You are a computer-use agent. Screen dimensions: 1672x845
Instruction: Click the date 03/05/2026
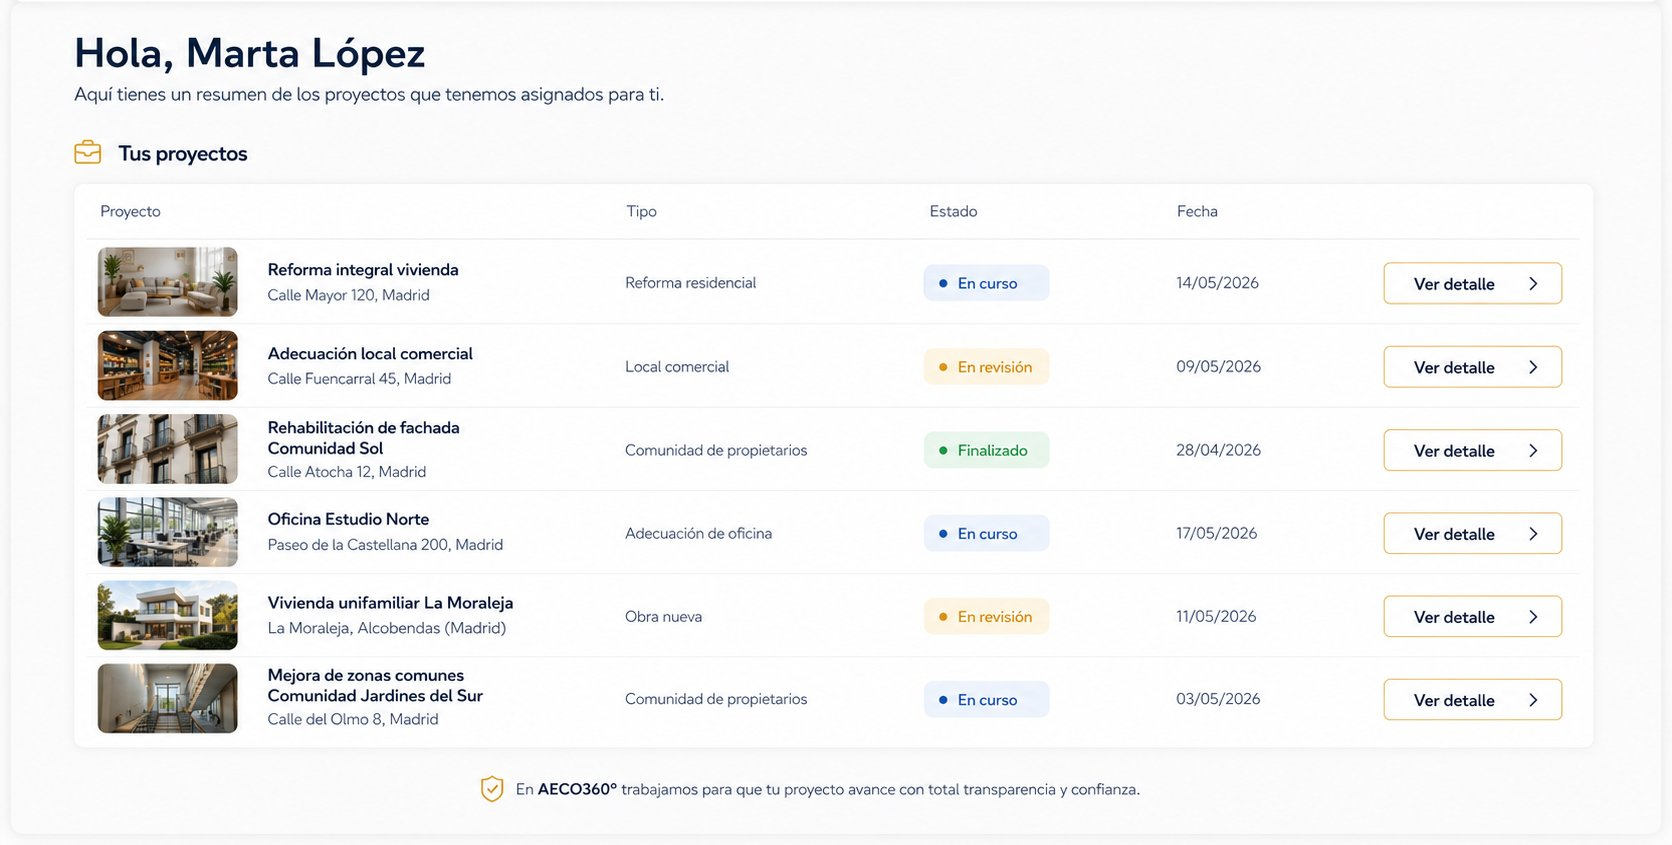pyautogui.click(x=1218, y=699)
